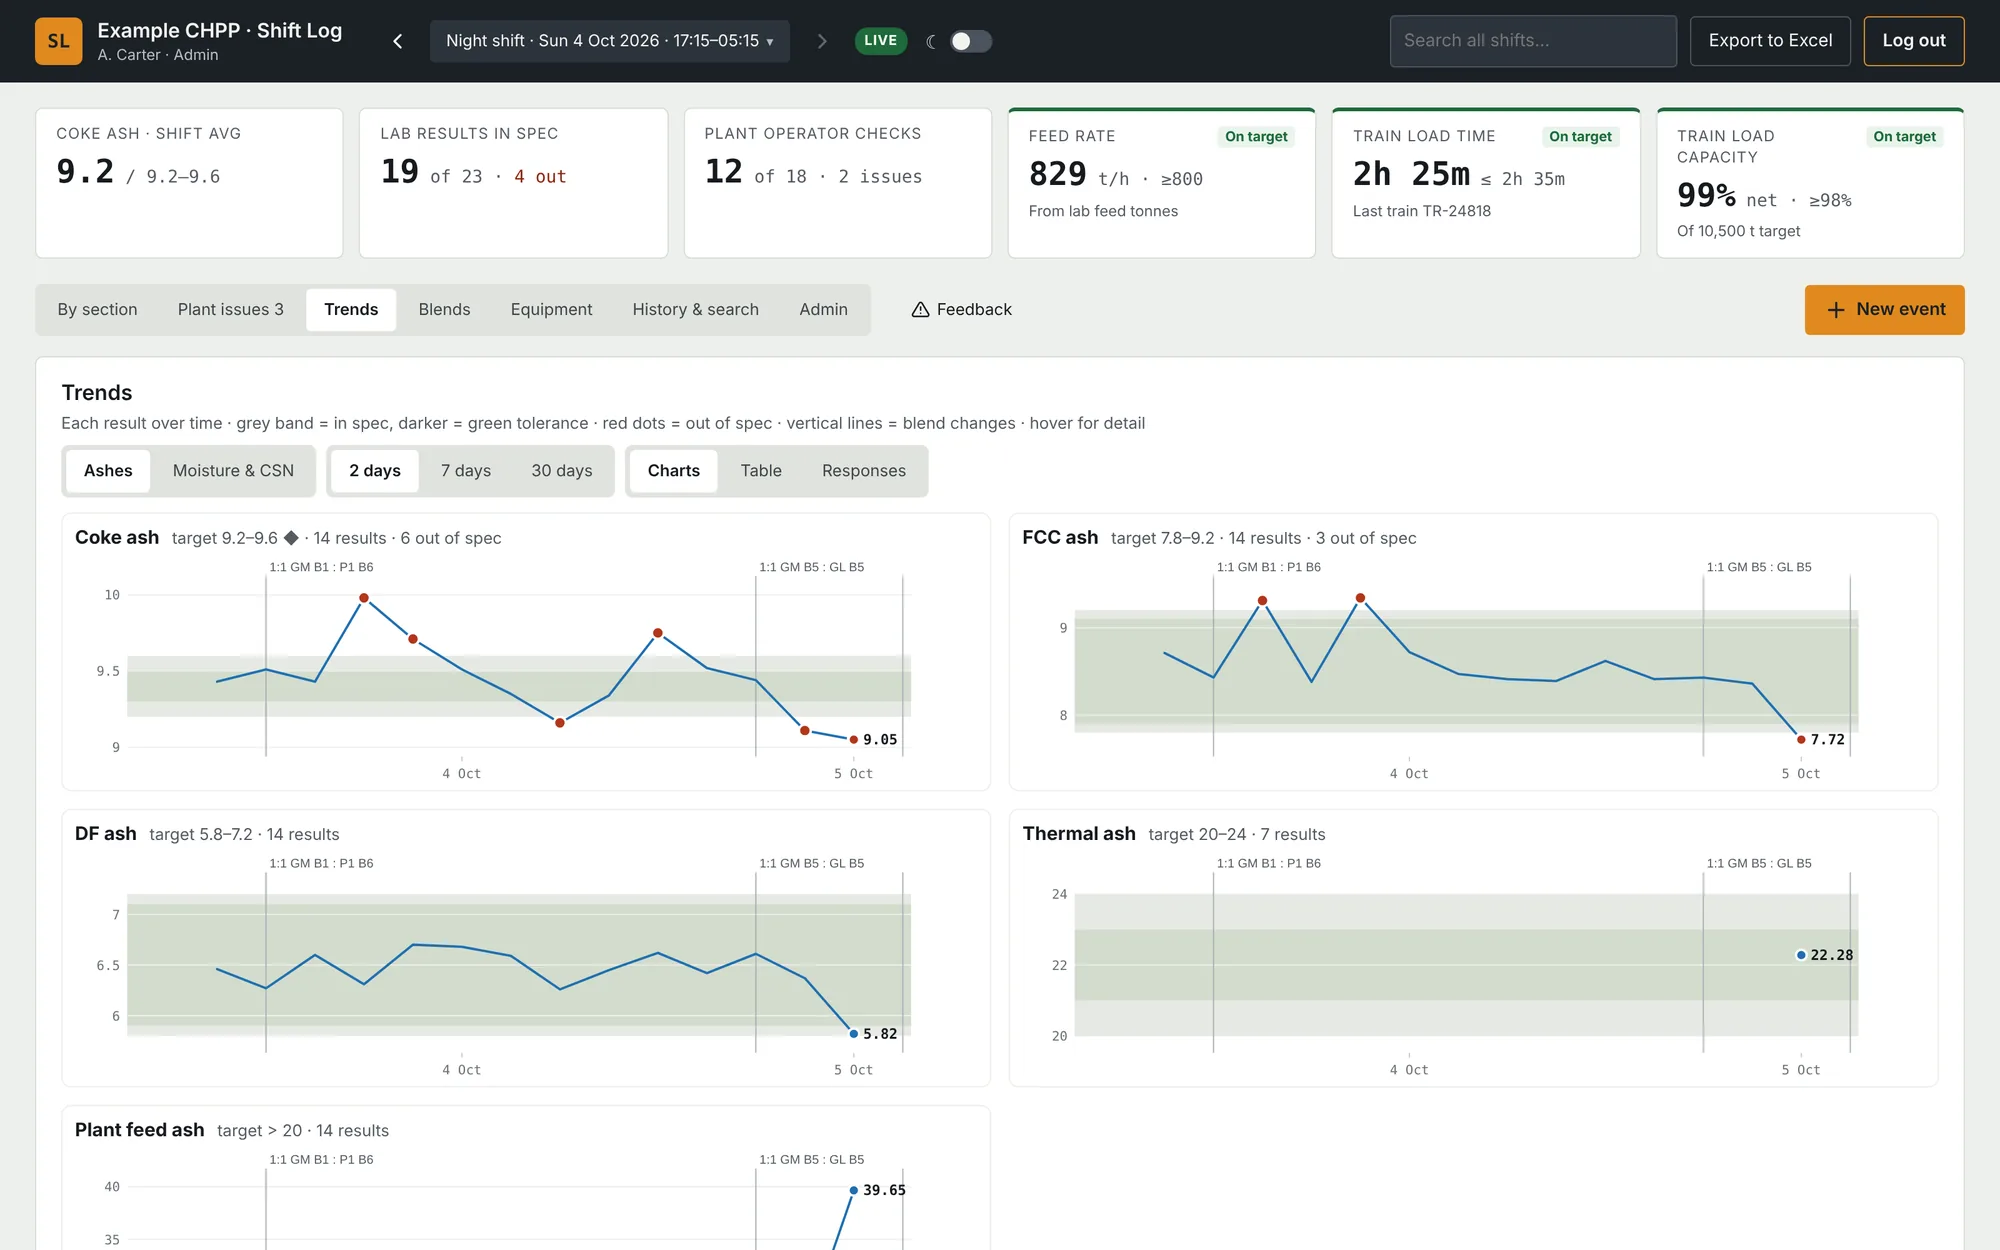
Task: Click the Feedback warning triangle icon
Action: 920,310
